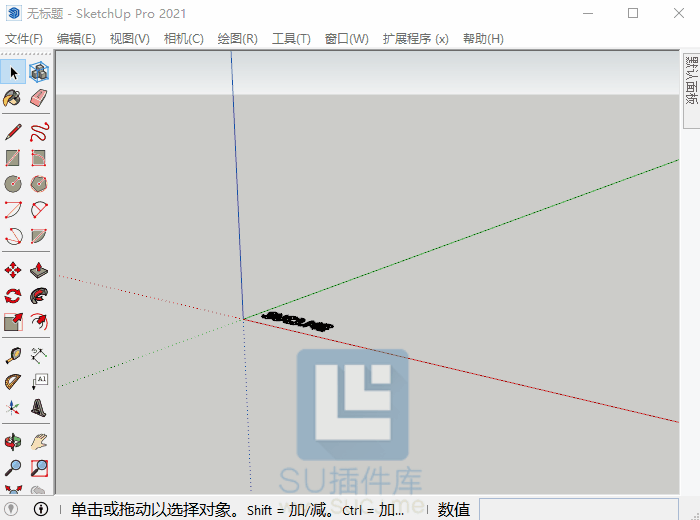Select the Pan hand tool
The image size is (700, 520).
point(39,441)
